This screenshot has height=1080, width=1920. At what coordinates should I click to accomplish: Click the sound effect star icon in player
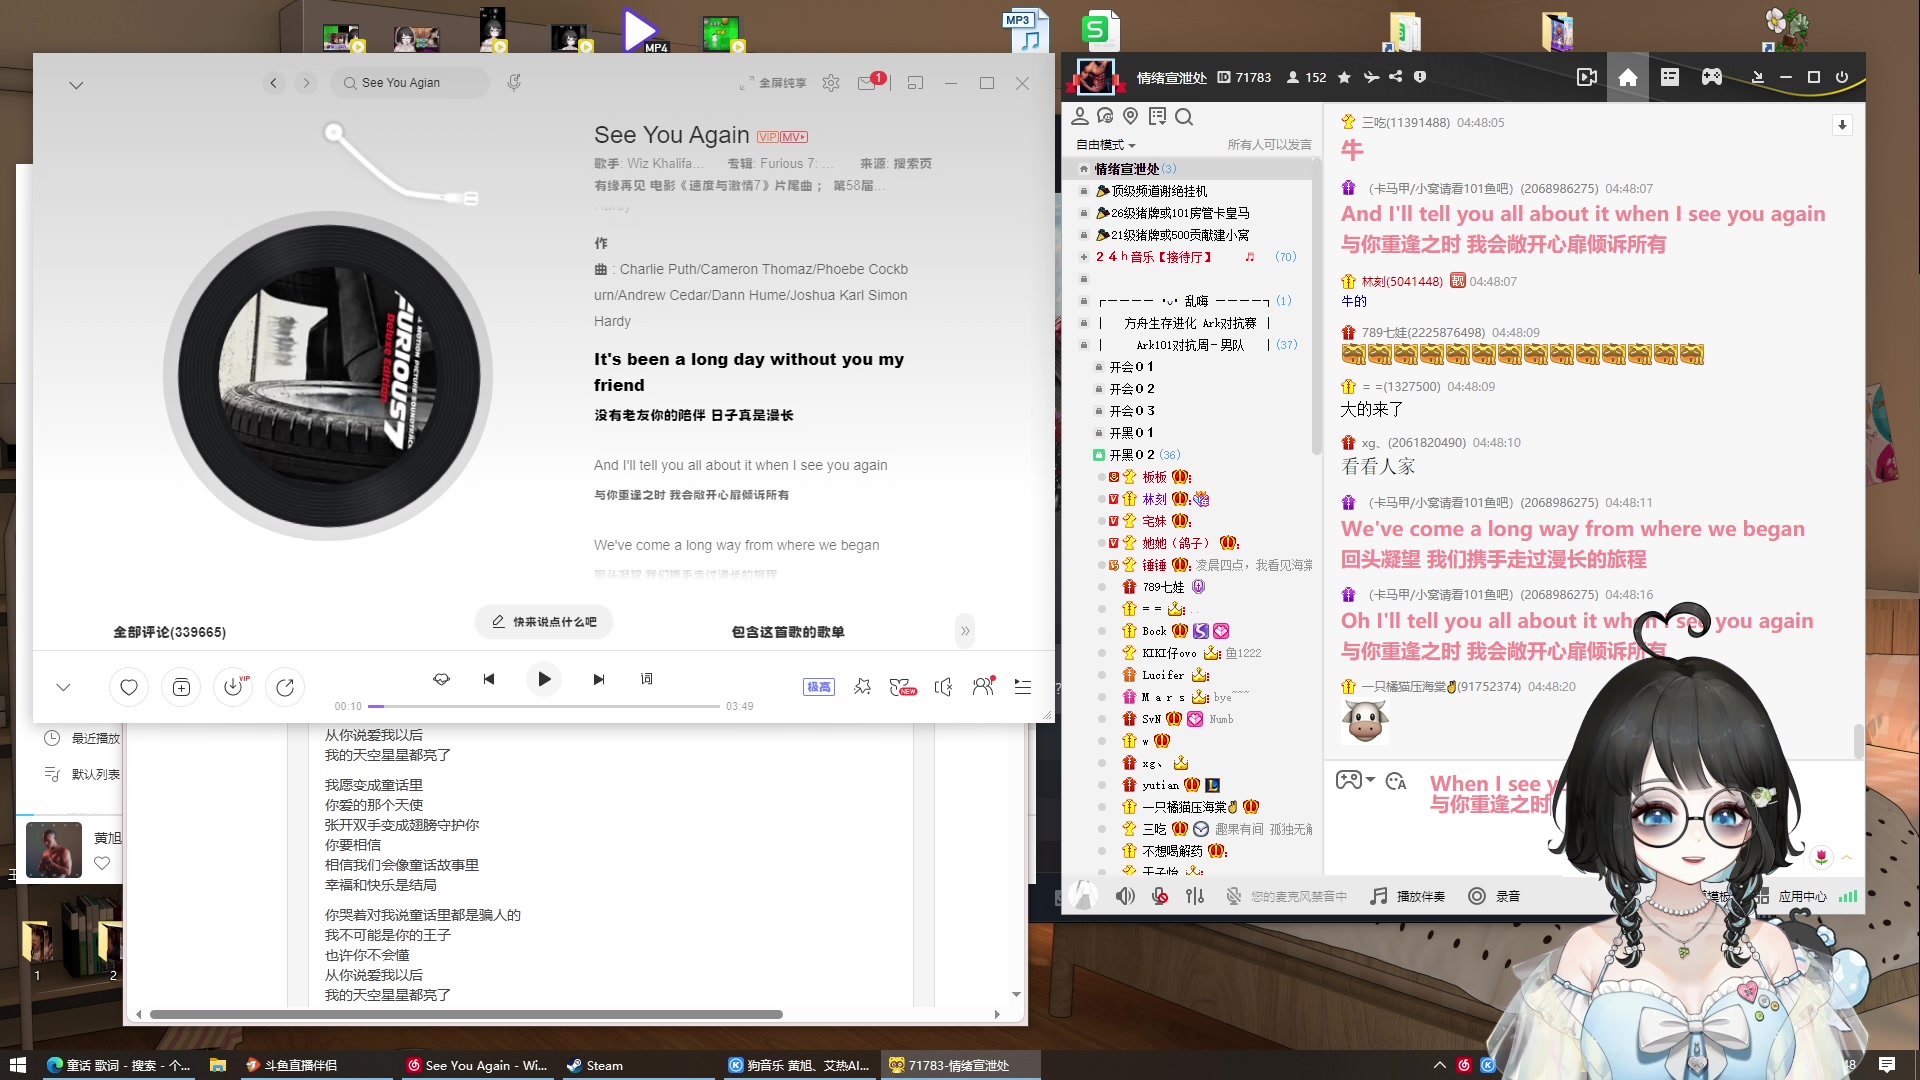(862, 687)
